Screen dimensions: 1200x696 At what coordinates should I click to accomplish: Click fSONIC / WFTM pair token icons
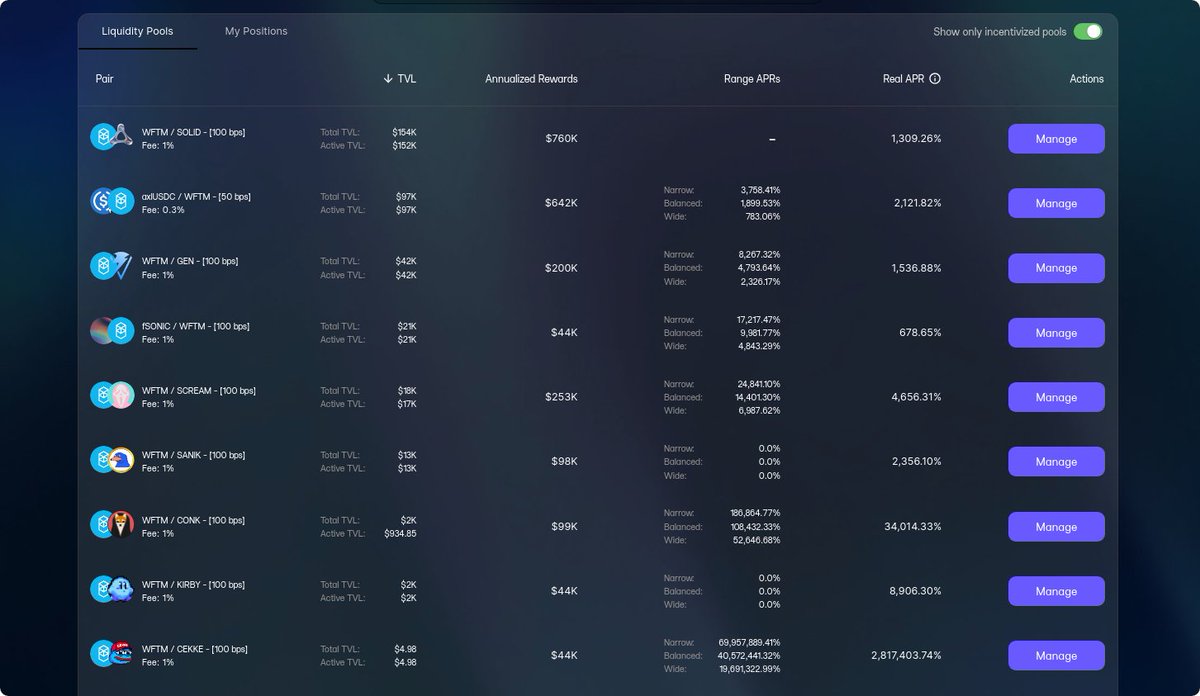[112, 331]
